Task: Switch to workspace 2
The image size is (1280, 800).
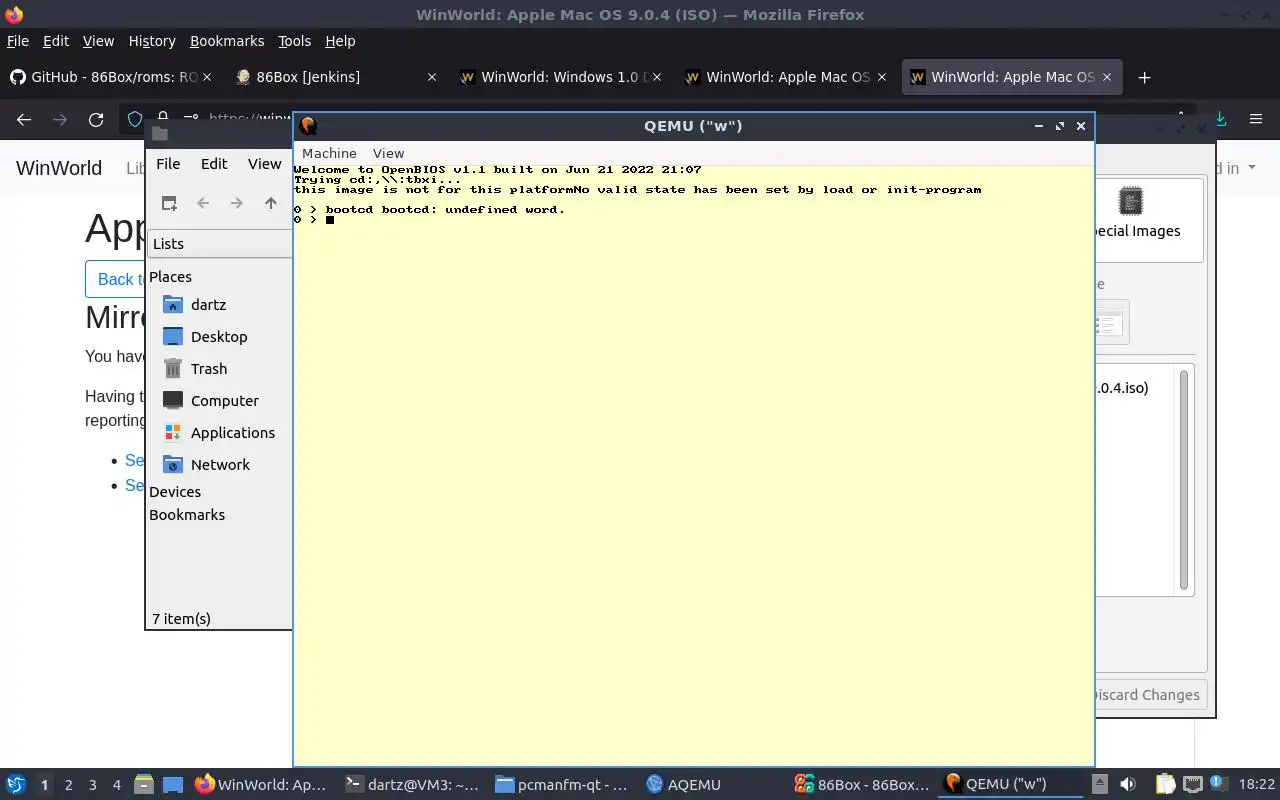Action: tap(68, 785)
